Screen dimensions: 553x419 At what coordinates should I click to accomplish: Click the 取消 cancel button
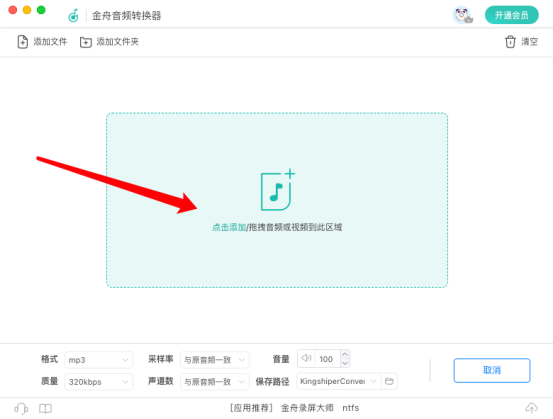[x=492, y=370]
